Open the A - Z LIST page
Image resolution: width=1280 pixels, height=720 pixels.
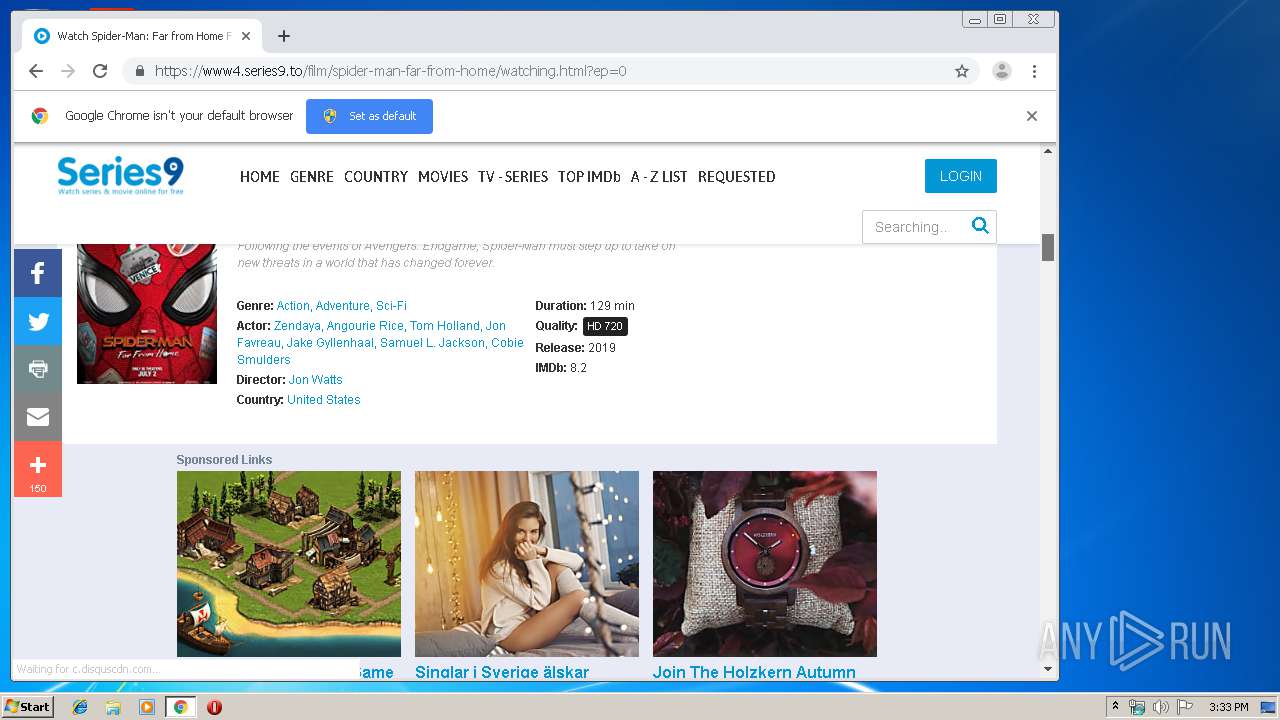[x=659, y=176]
